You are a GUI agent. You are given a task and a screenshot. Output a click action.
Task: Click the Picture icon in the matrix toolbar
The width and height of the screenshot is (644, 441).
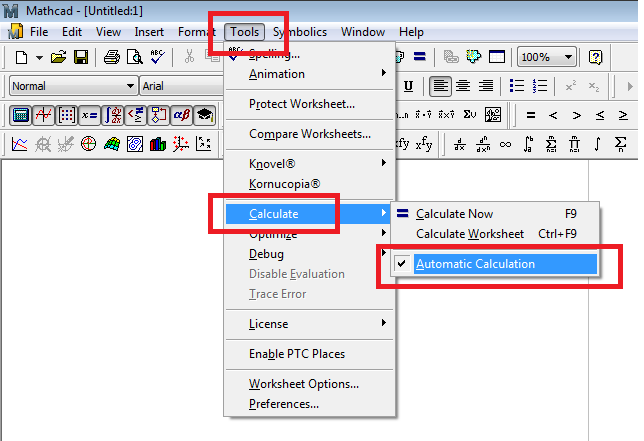click(492, 115)
